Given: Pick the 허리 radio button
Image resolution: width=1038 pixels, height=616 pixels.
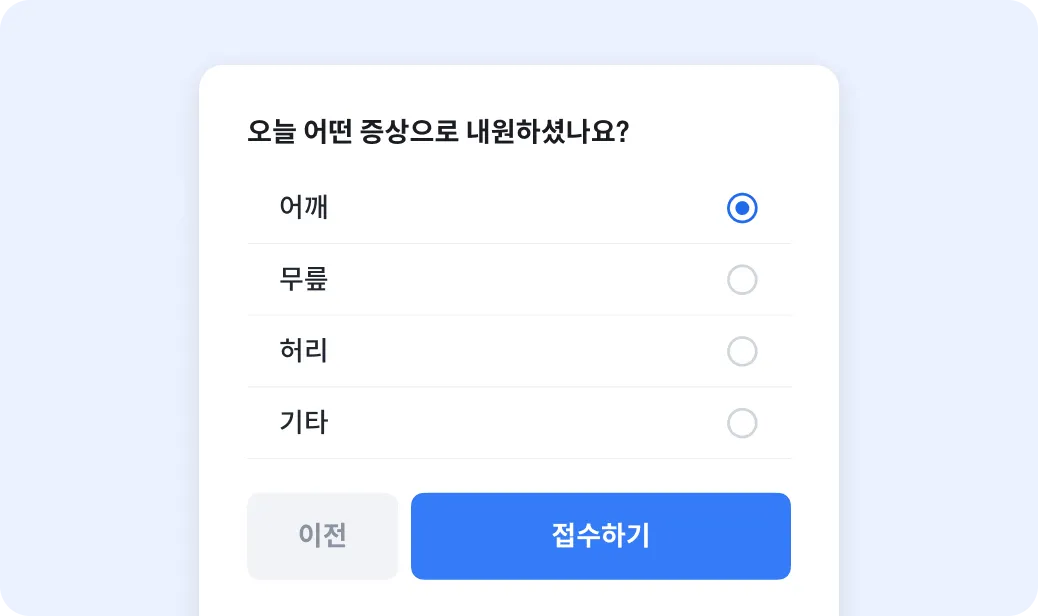Looking at the screenshot, I should coord(742,352).
